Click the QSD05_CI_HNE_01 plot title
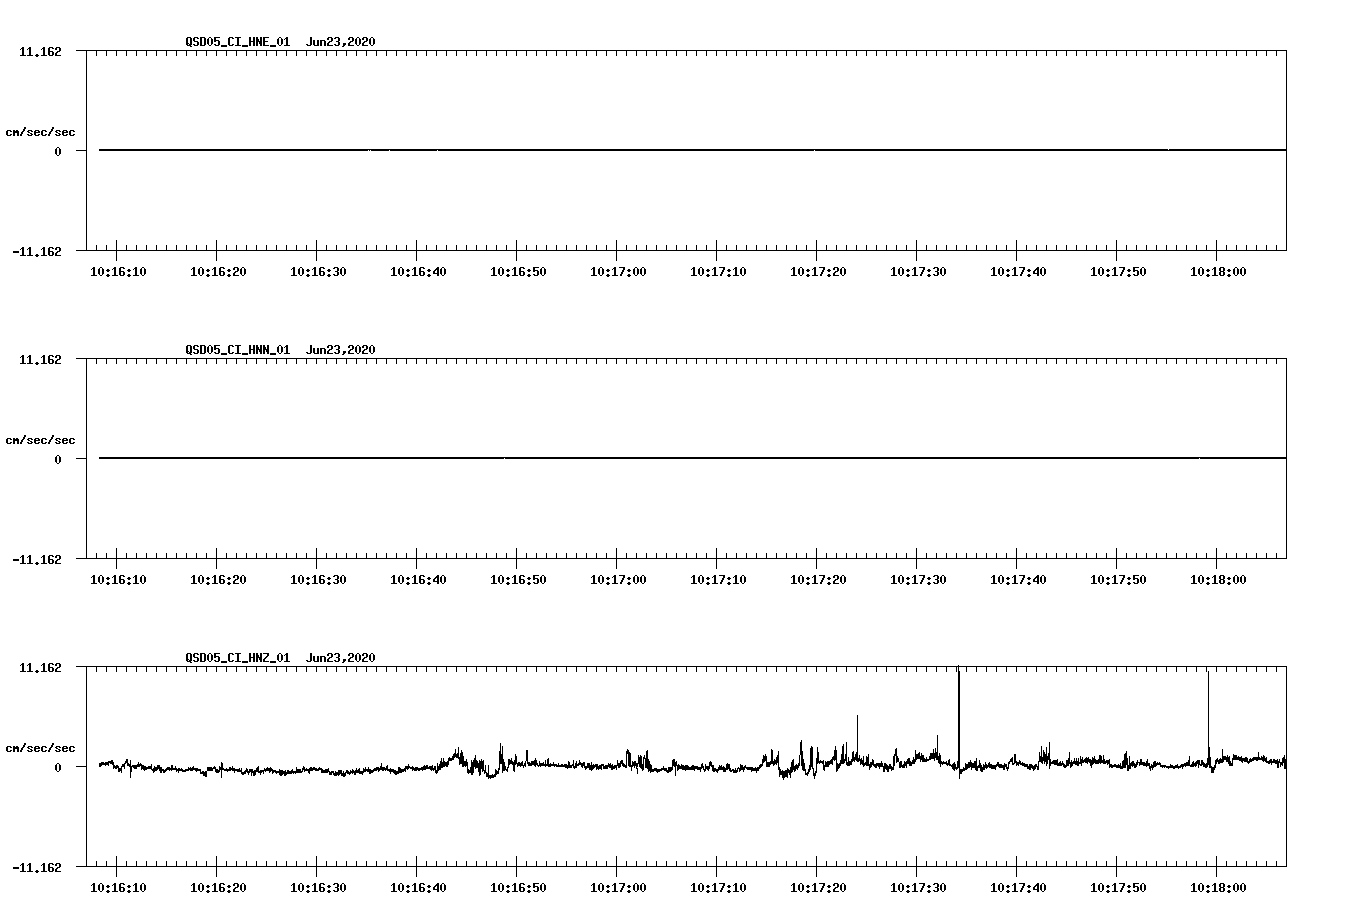This screenshot has width=1358, height=924. tap(238, 42)
